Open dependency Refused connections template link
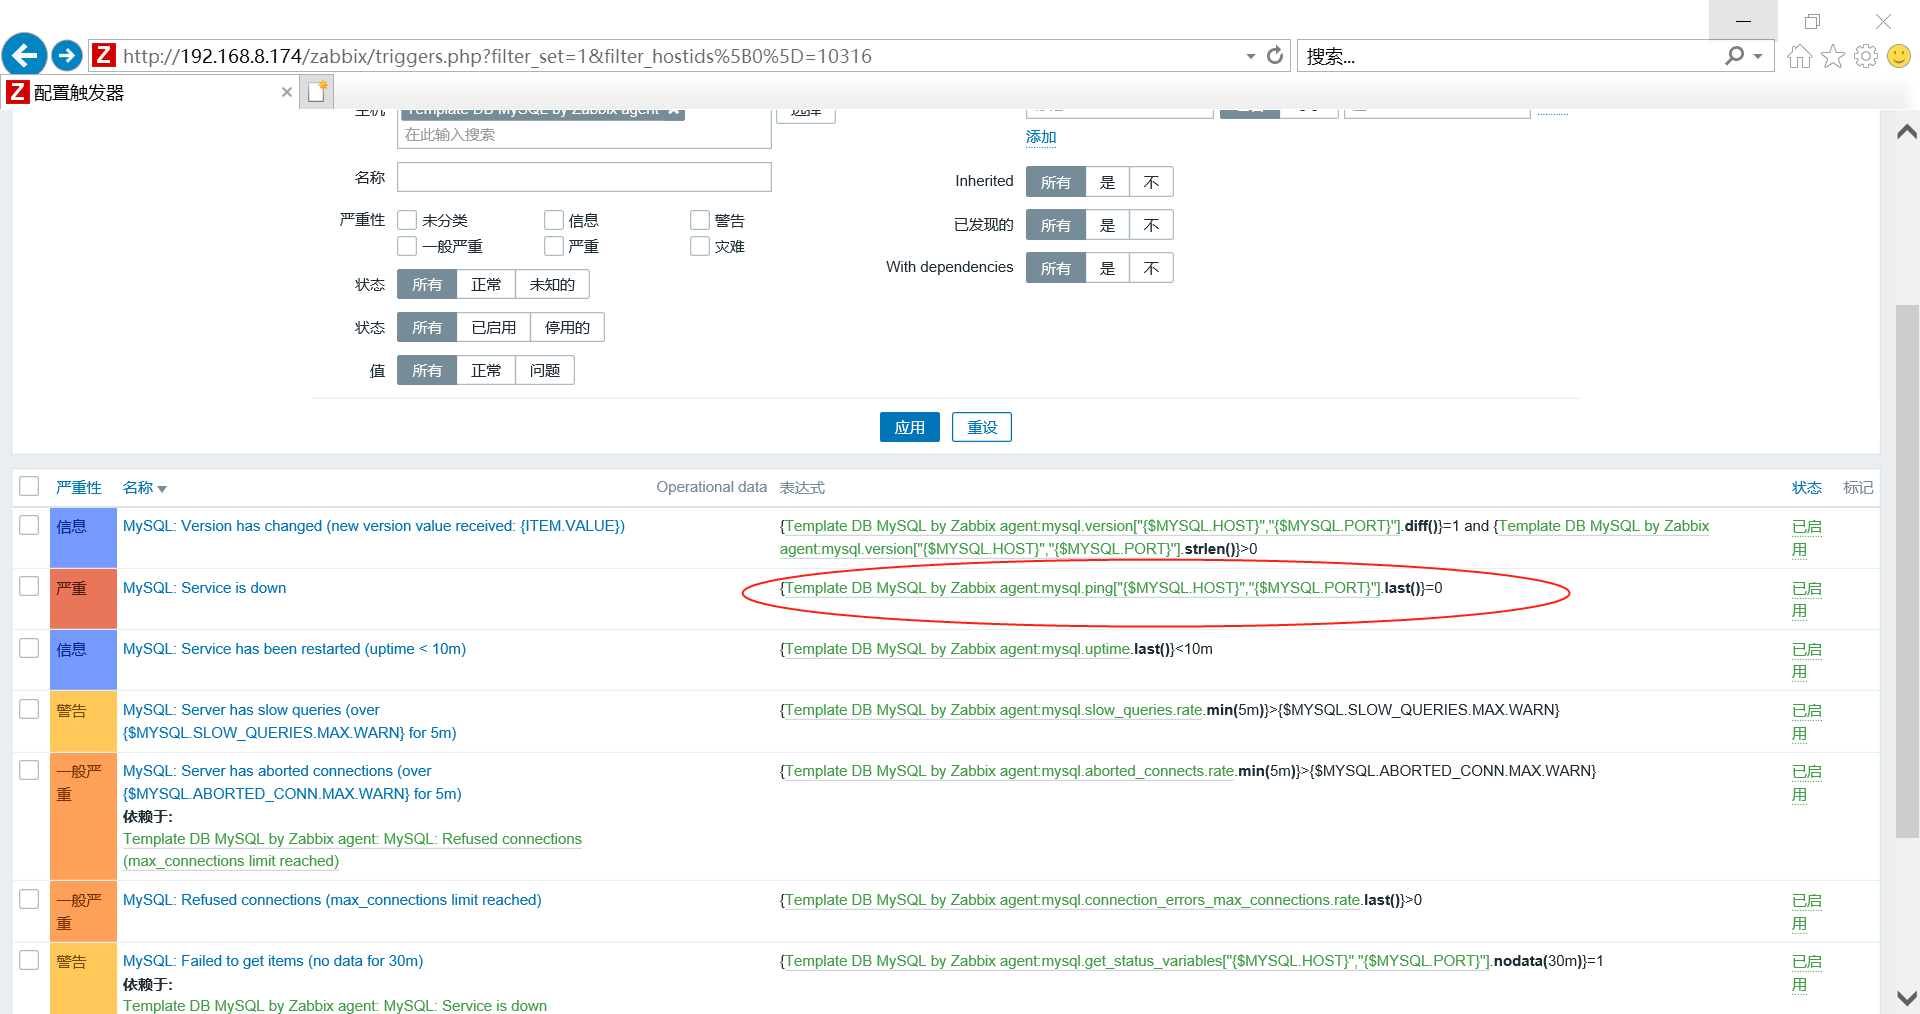This screenshot has width=1920, height=1014. tap(352, 850)
